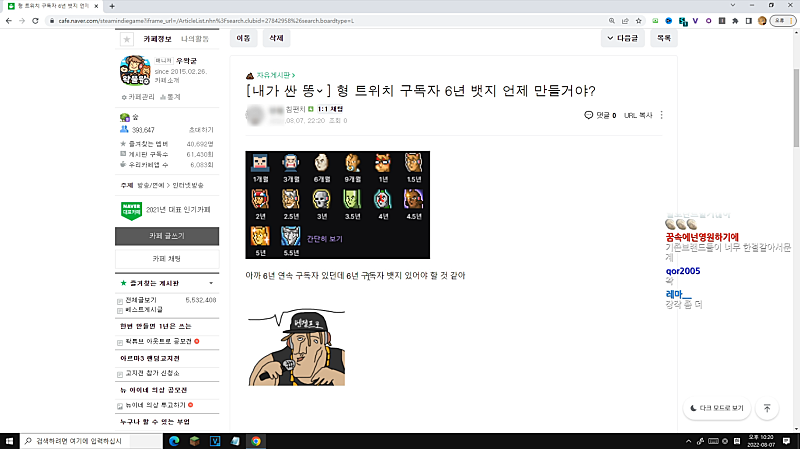Click the 목록 button
800x449 pixels.
pos(663,38)
